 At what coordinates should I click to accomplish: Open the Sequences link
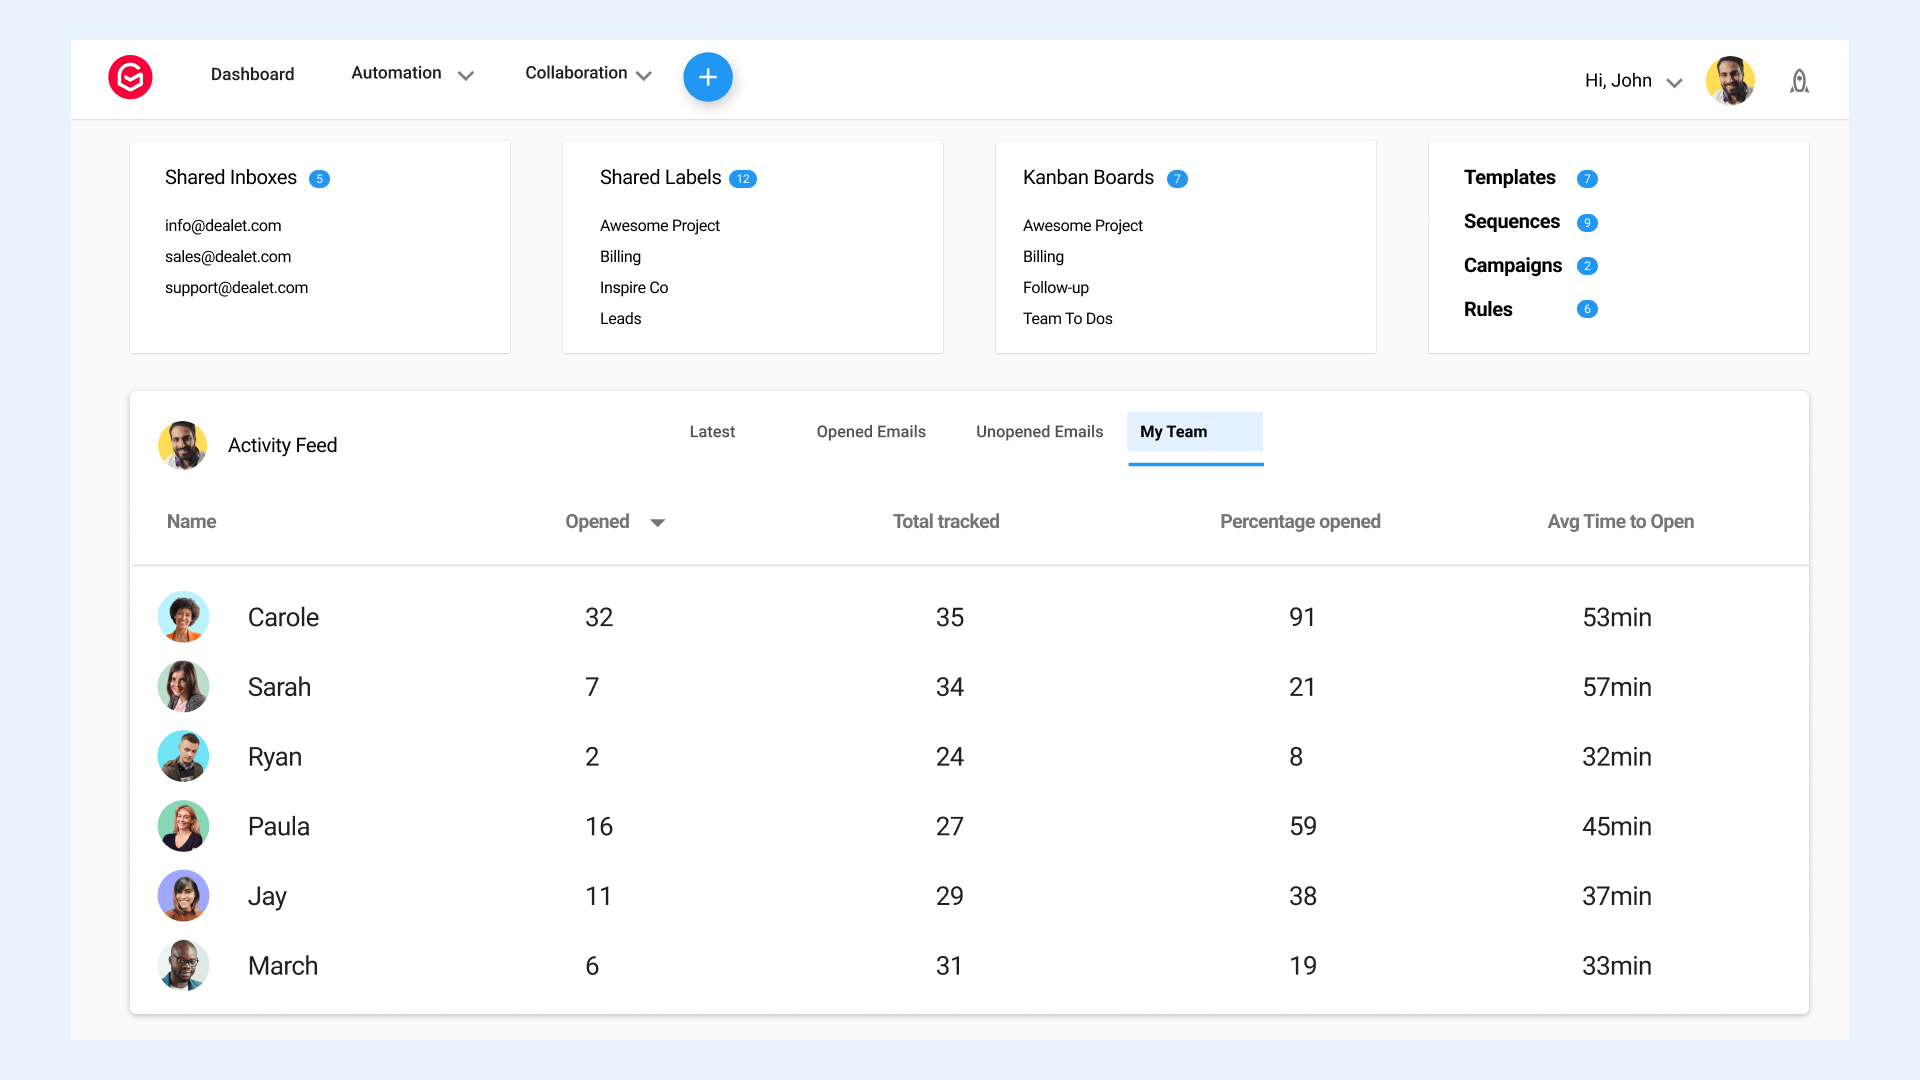pos(1511,222)
